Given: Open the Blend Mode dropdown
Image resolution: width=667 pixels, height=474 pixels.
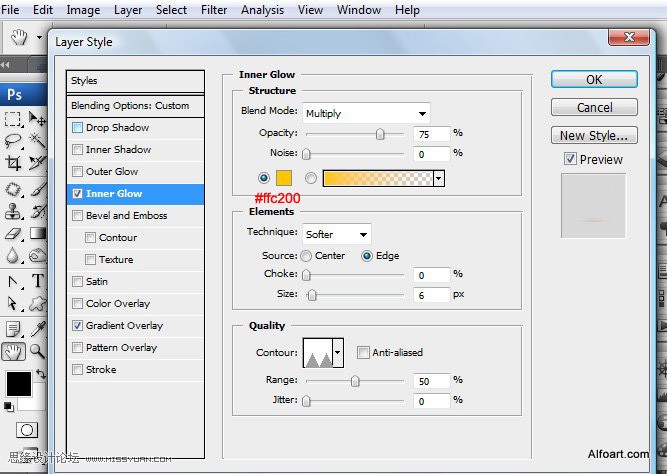Looking at the screenshot, I should click(x=366, y=114).
